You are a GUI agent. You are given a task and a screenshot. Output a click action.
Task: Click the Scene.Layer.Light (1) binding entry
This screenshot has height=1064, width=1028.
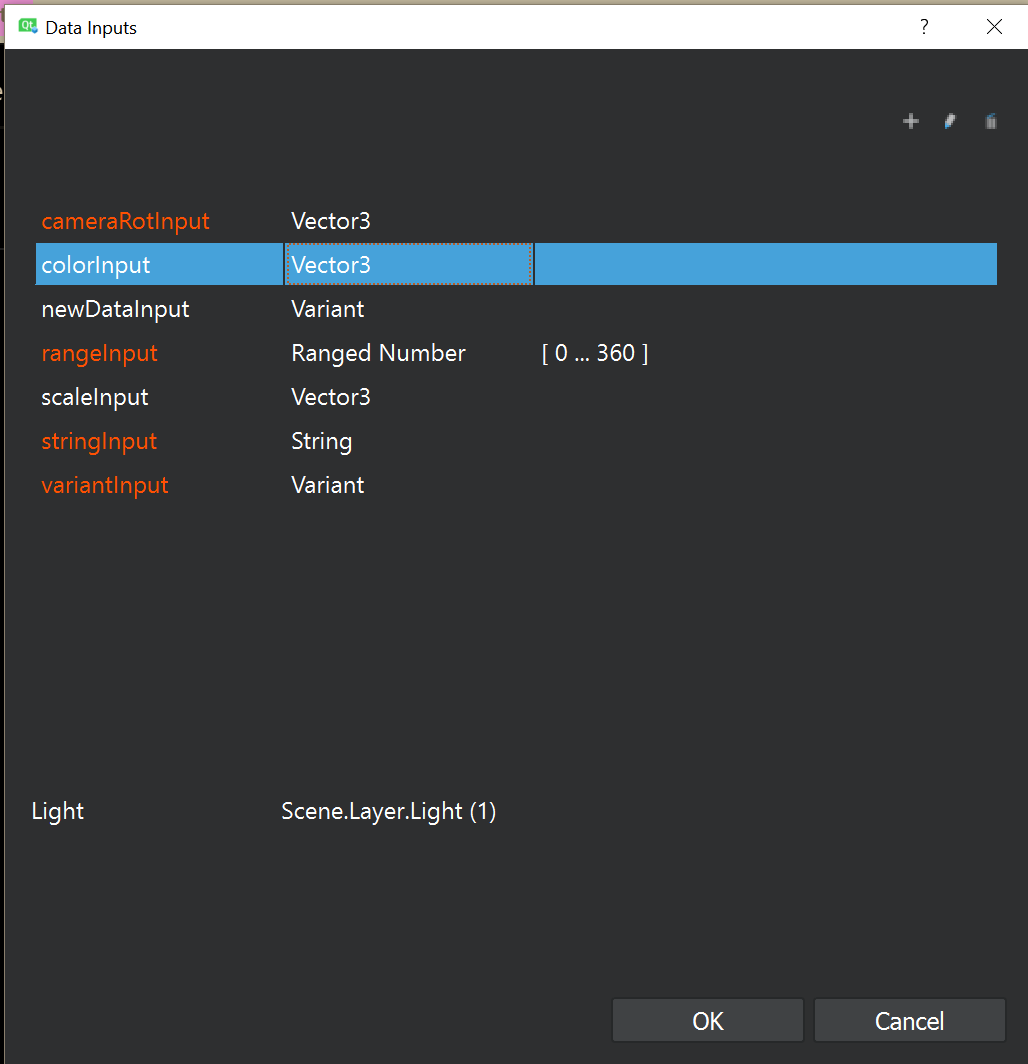pyautogui.click(x=389, y=811)
